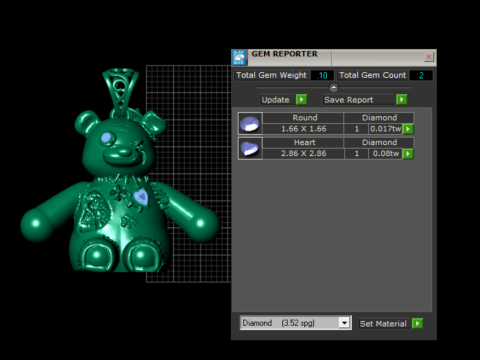This screenshot has height=360, width=480.
Task: Click the Save Report button
Action: [359, 100]
